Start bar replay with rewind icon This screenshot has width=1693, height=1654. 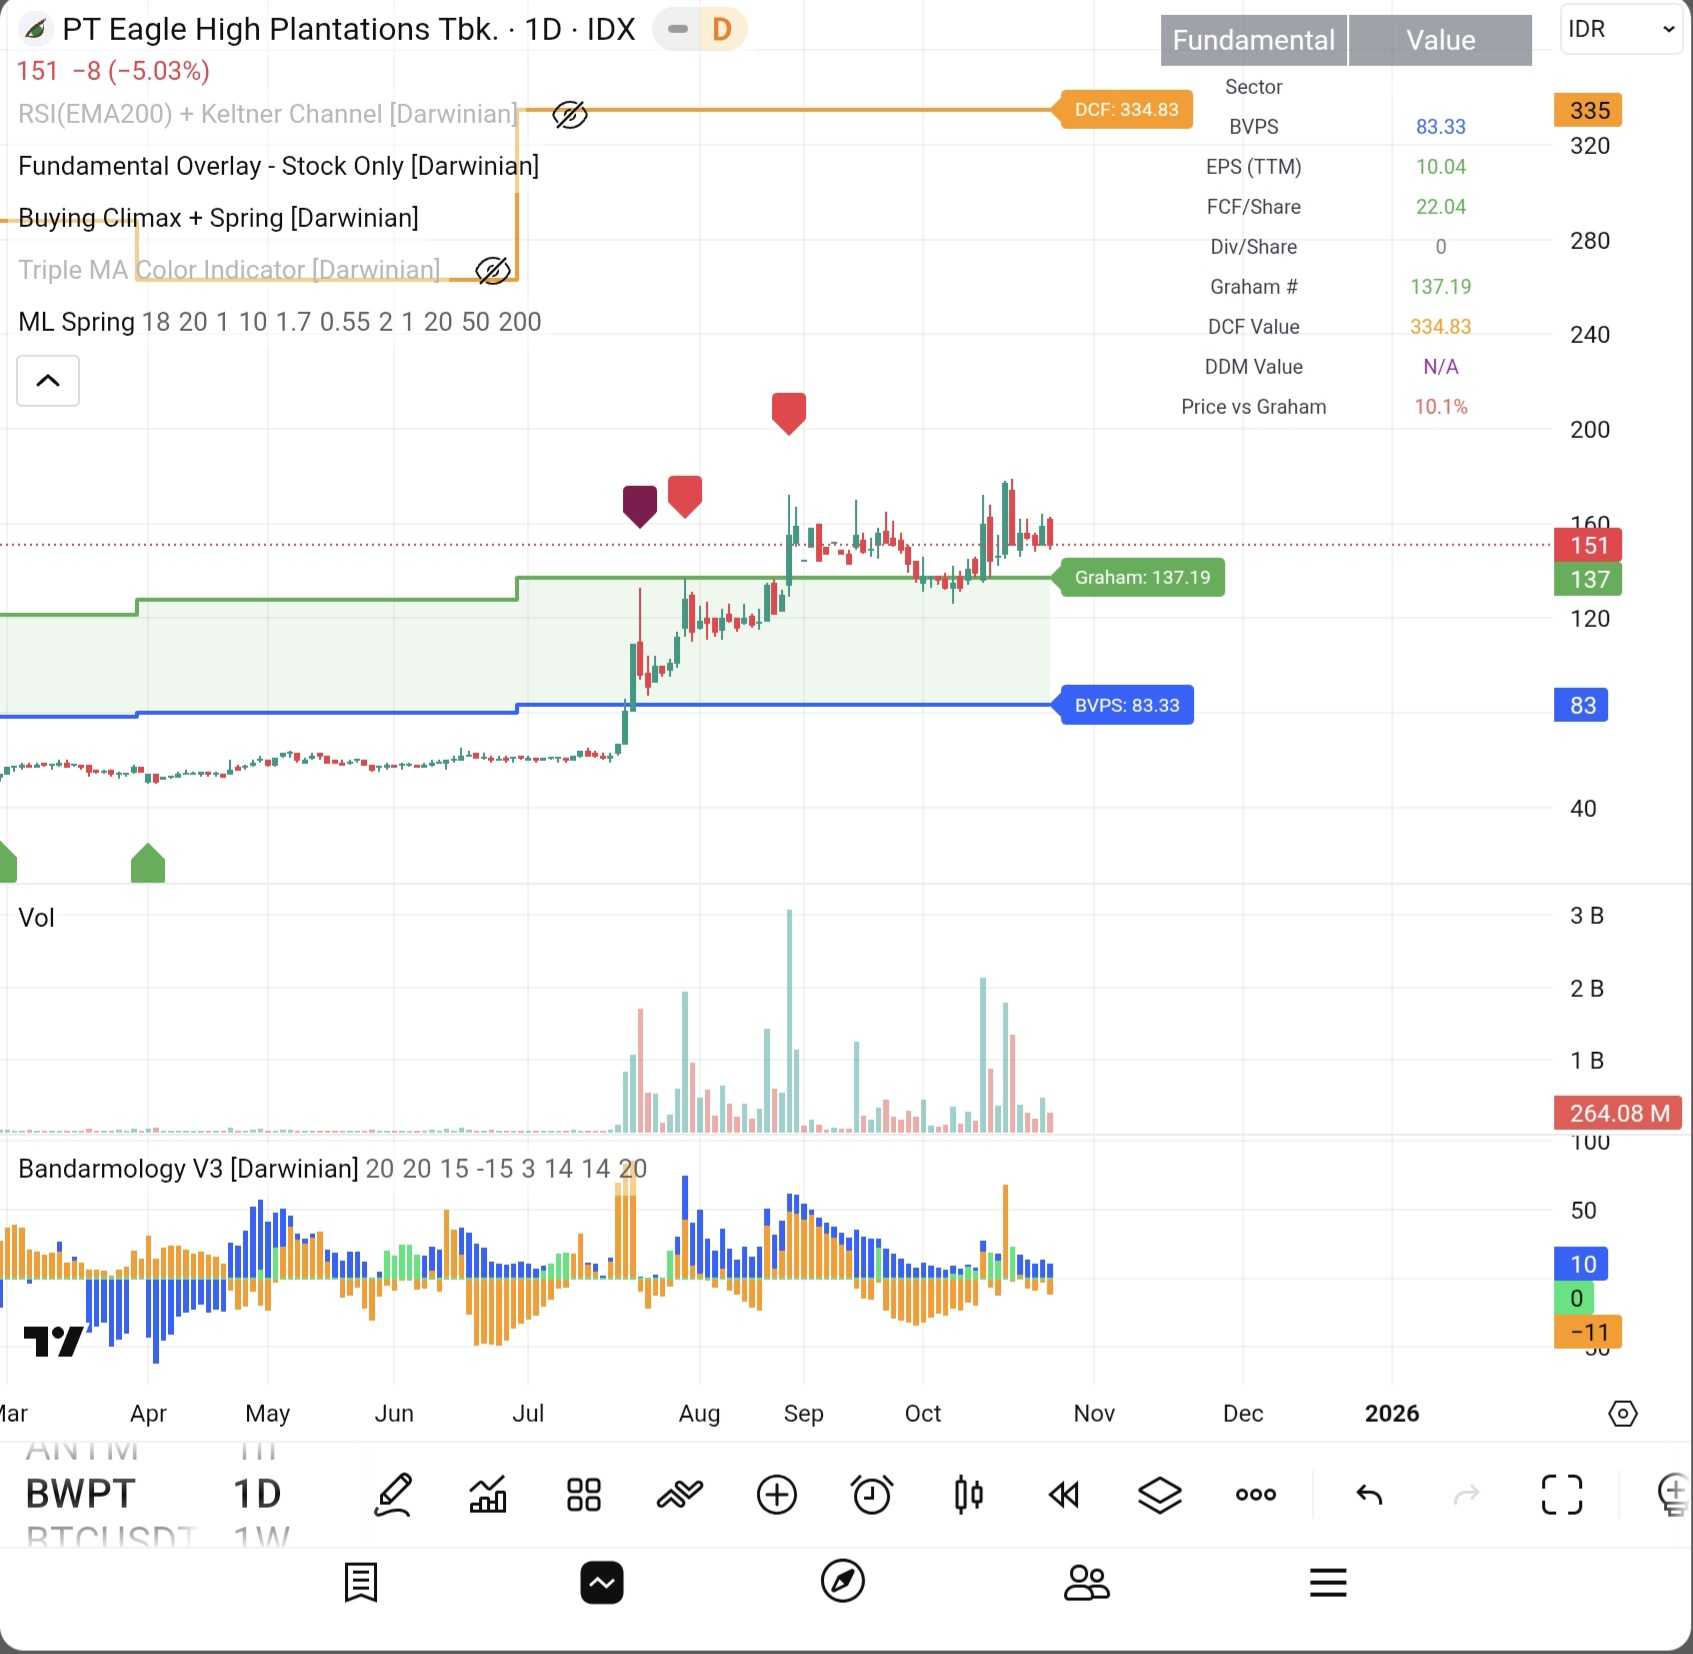pos(1064,1495)
